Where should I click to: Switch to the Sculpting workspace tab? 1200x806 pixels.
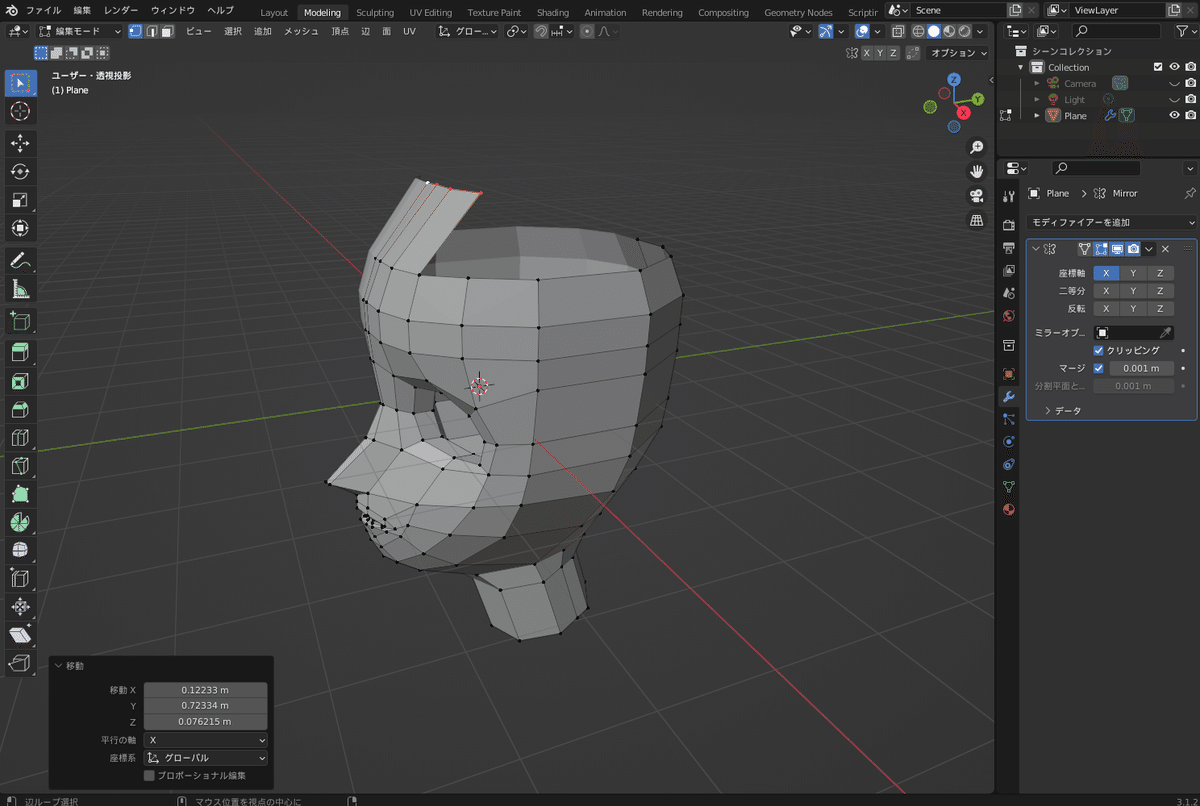click(375, 12)
